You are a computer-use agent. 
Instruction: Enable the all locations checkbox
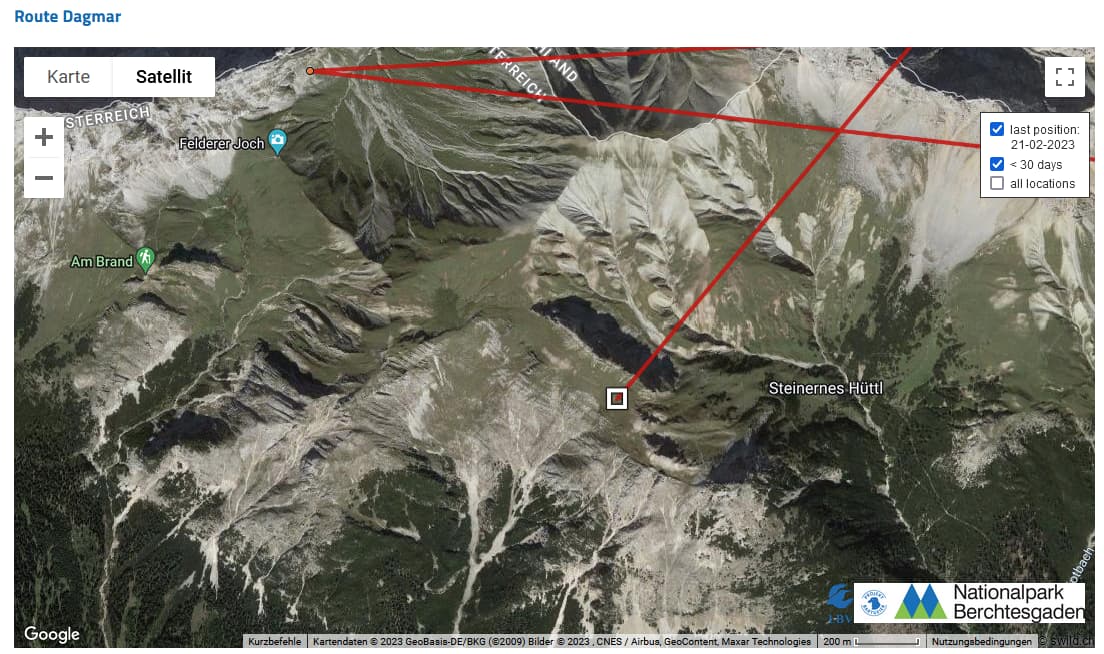coord(996,183)
